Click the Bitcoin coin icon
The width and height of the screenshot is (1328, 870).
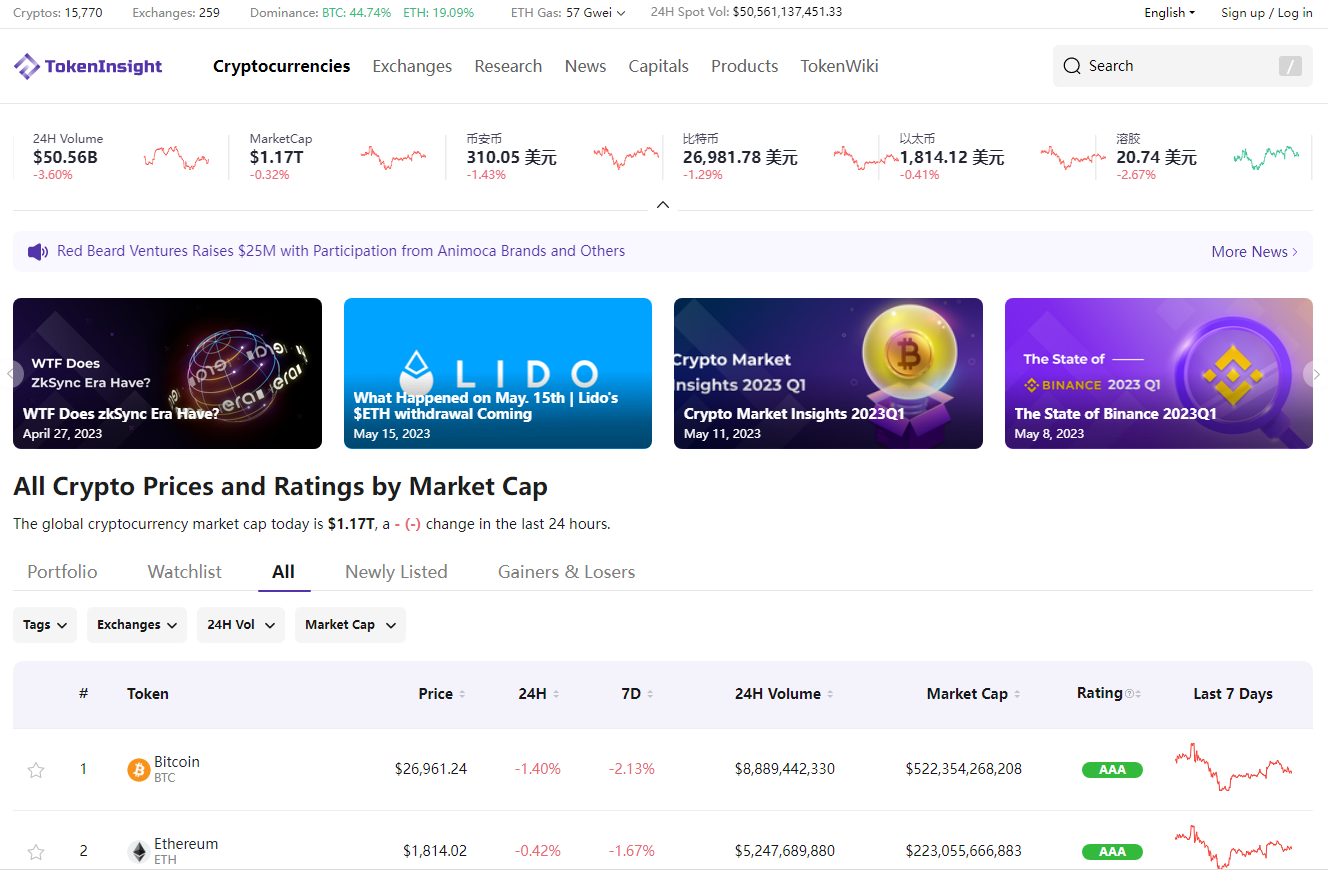point(138,769)
